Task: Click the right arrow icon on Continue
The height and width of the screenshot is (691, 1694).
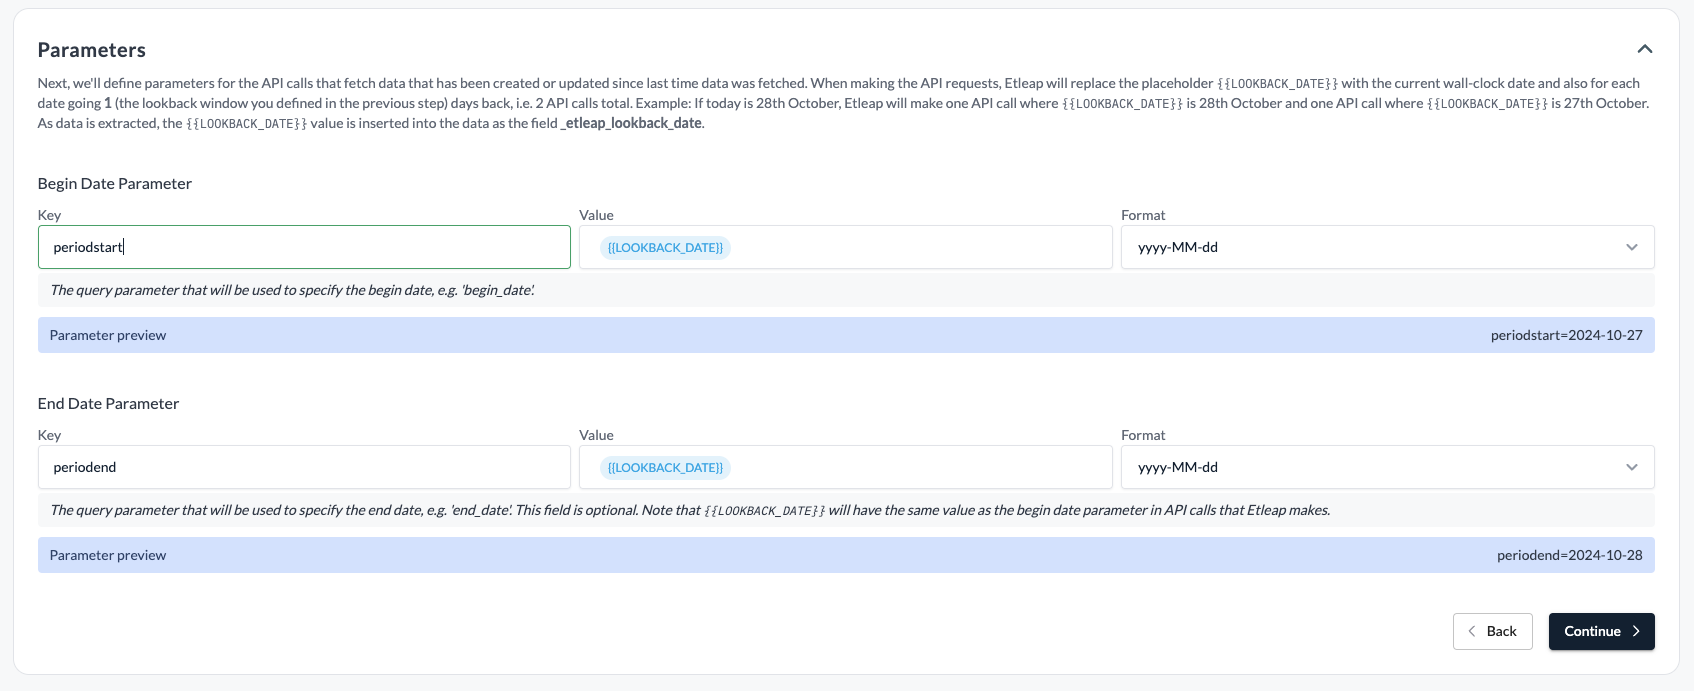Action: 1636,631
